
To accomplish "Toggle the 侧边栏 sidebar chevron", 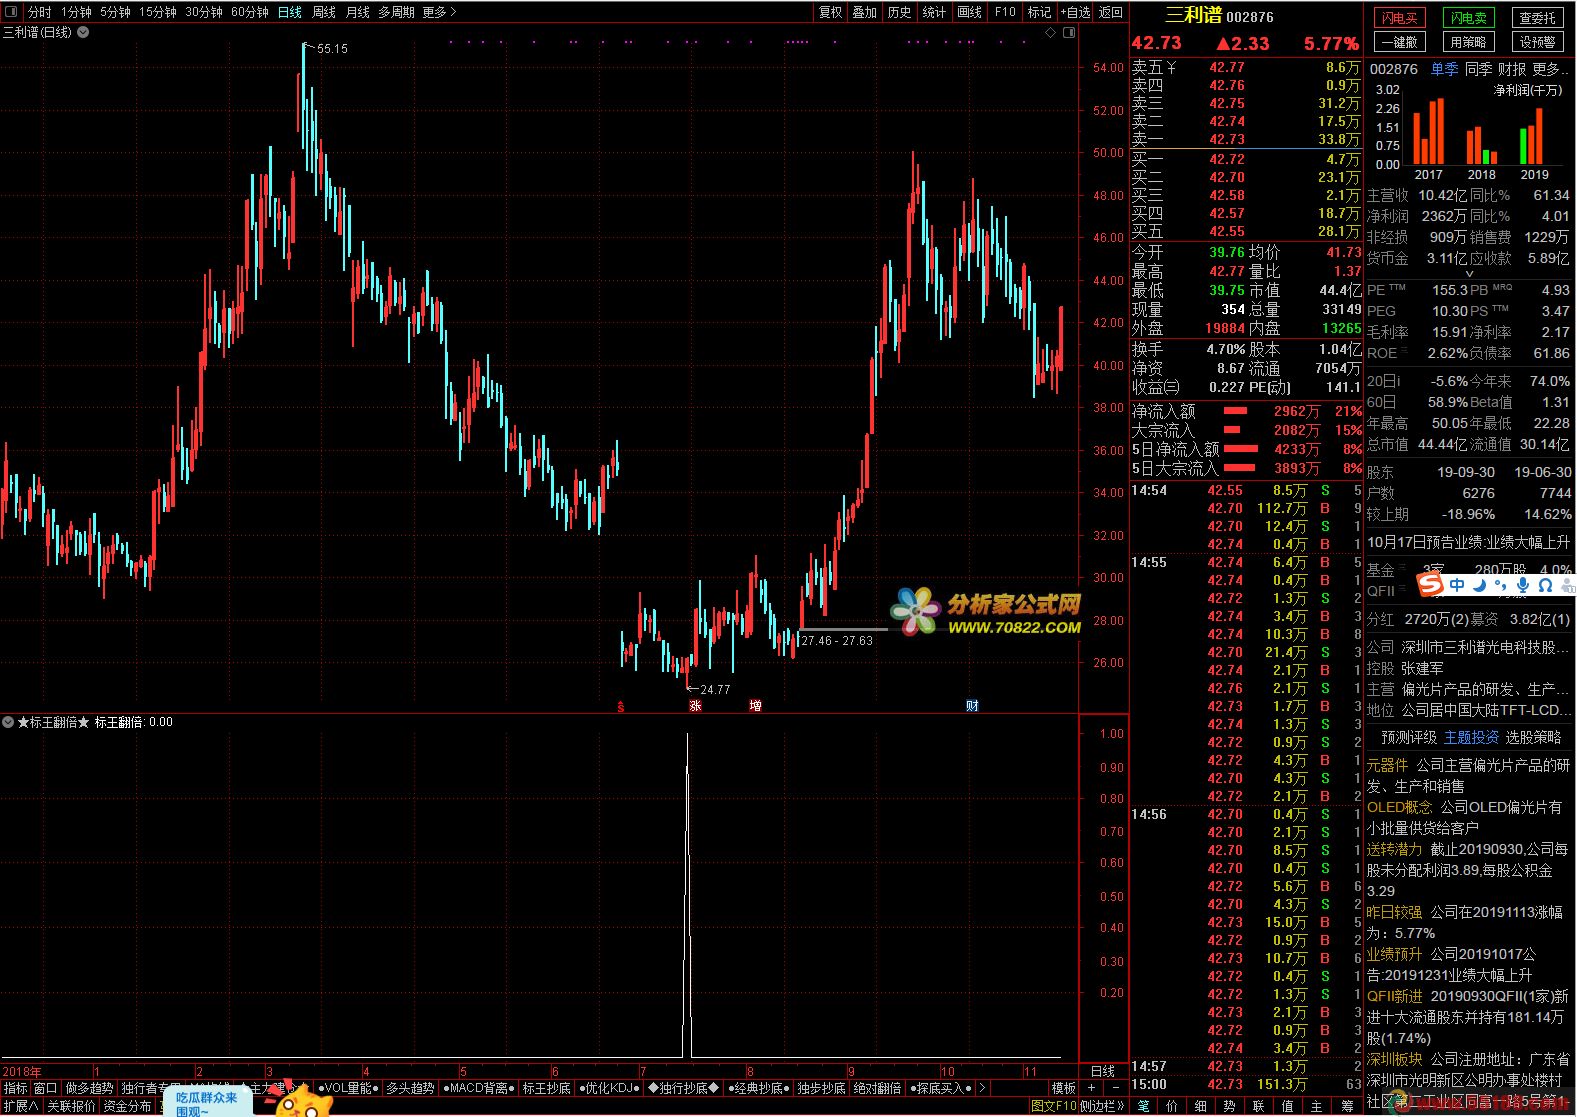I will (x=1103, y=1106).
